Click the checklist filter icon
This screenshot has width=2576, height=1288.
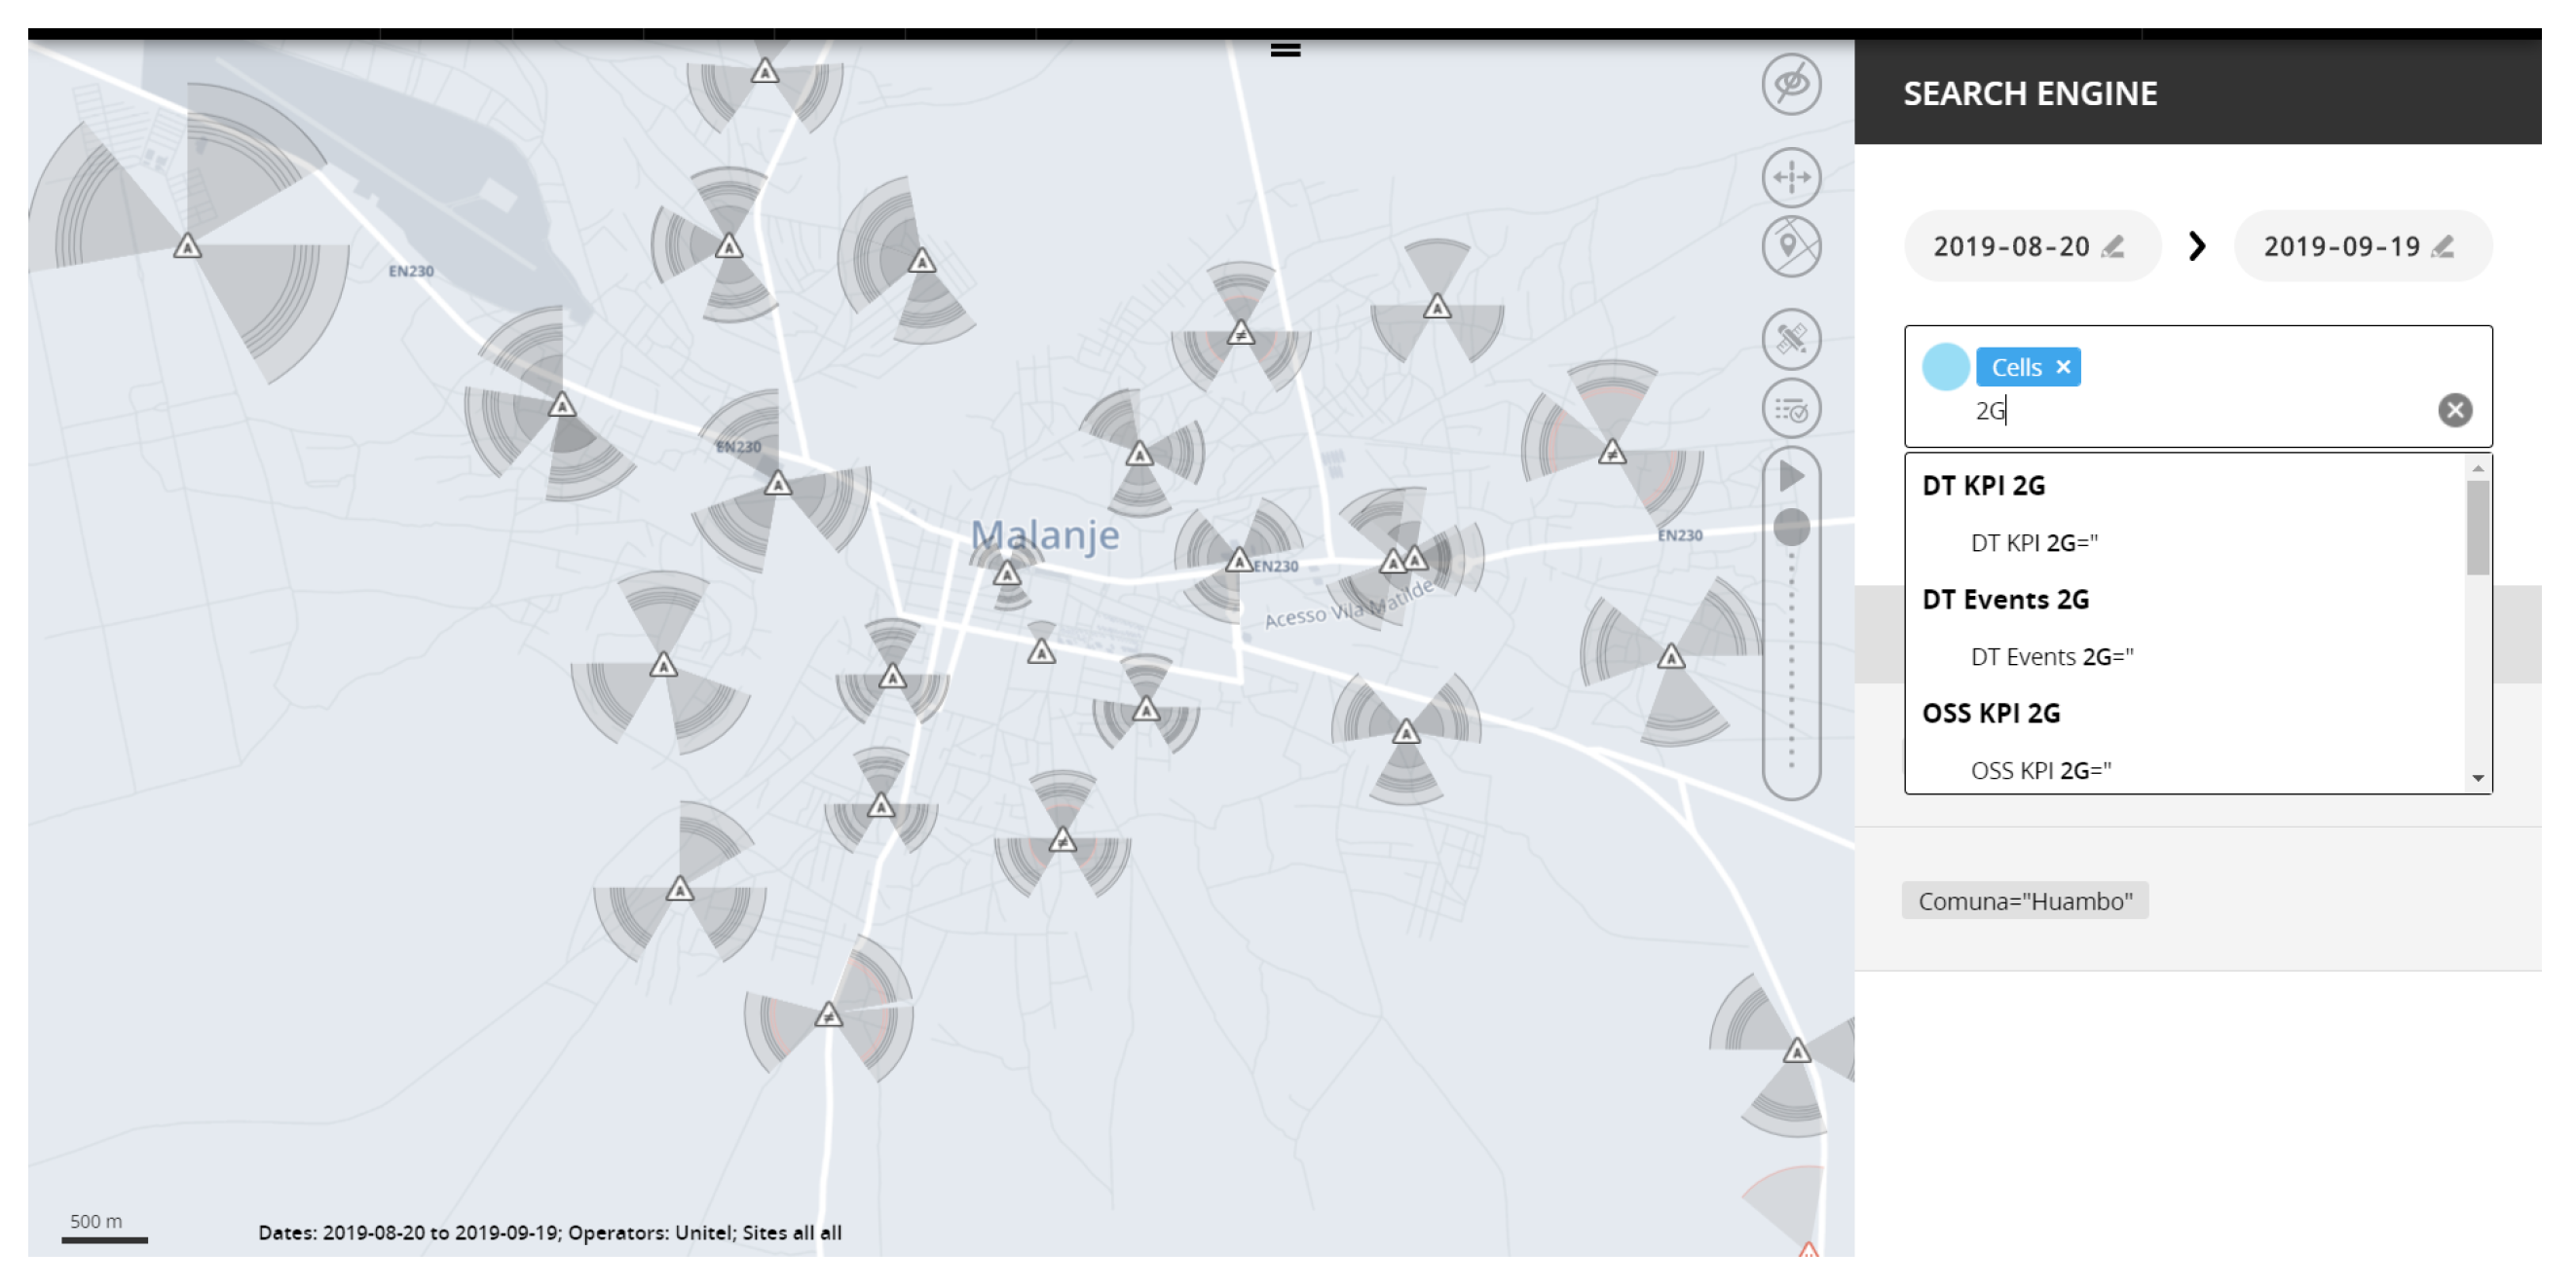(x=1791, y=409)
